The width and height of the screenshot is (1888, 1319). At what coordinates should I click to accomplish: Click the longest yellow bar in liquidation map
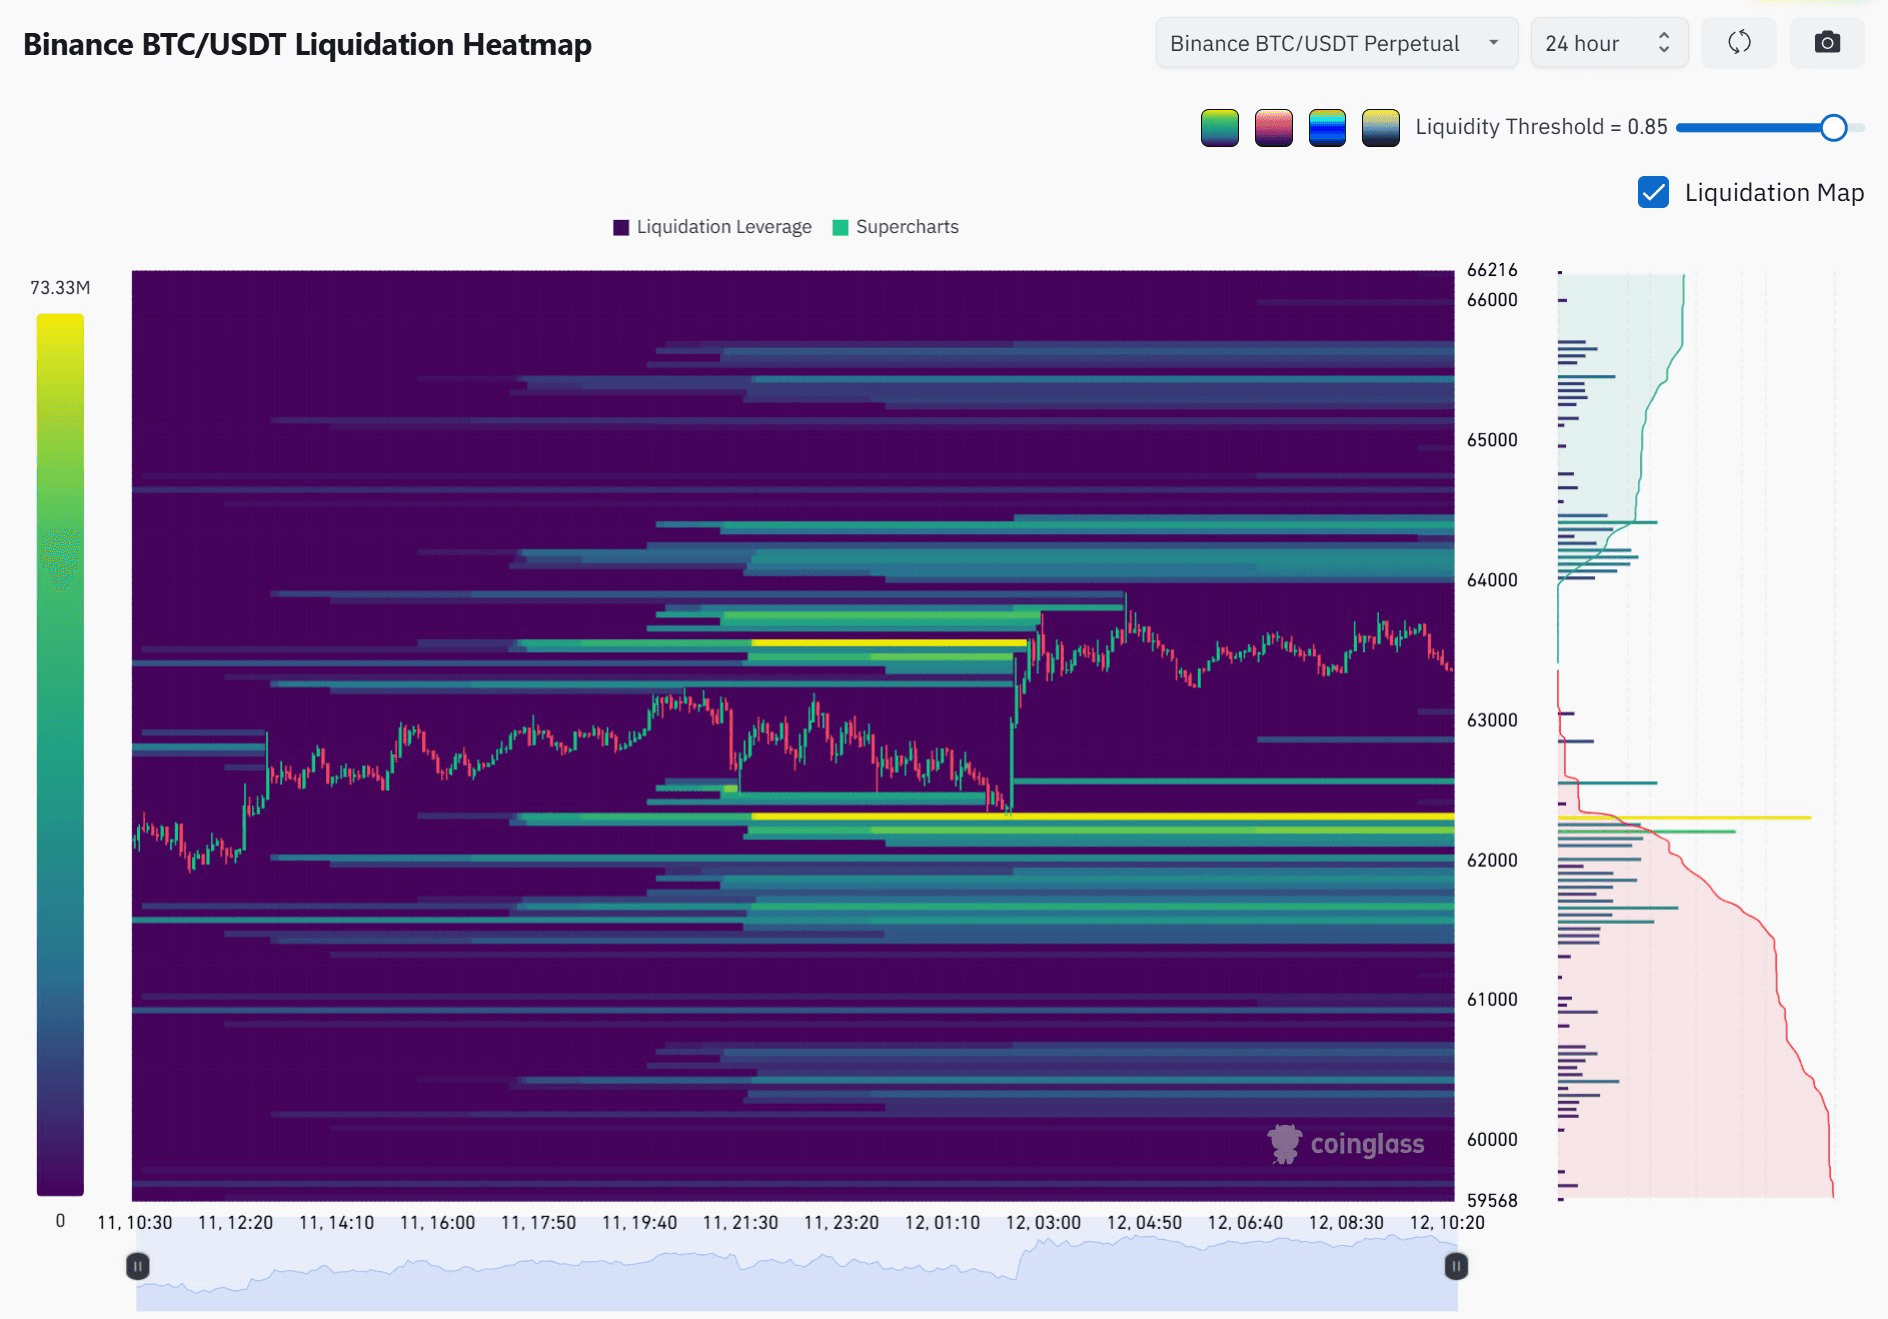1685,818
